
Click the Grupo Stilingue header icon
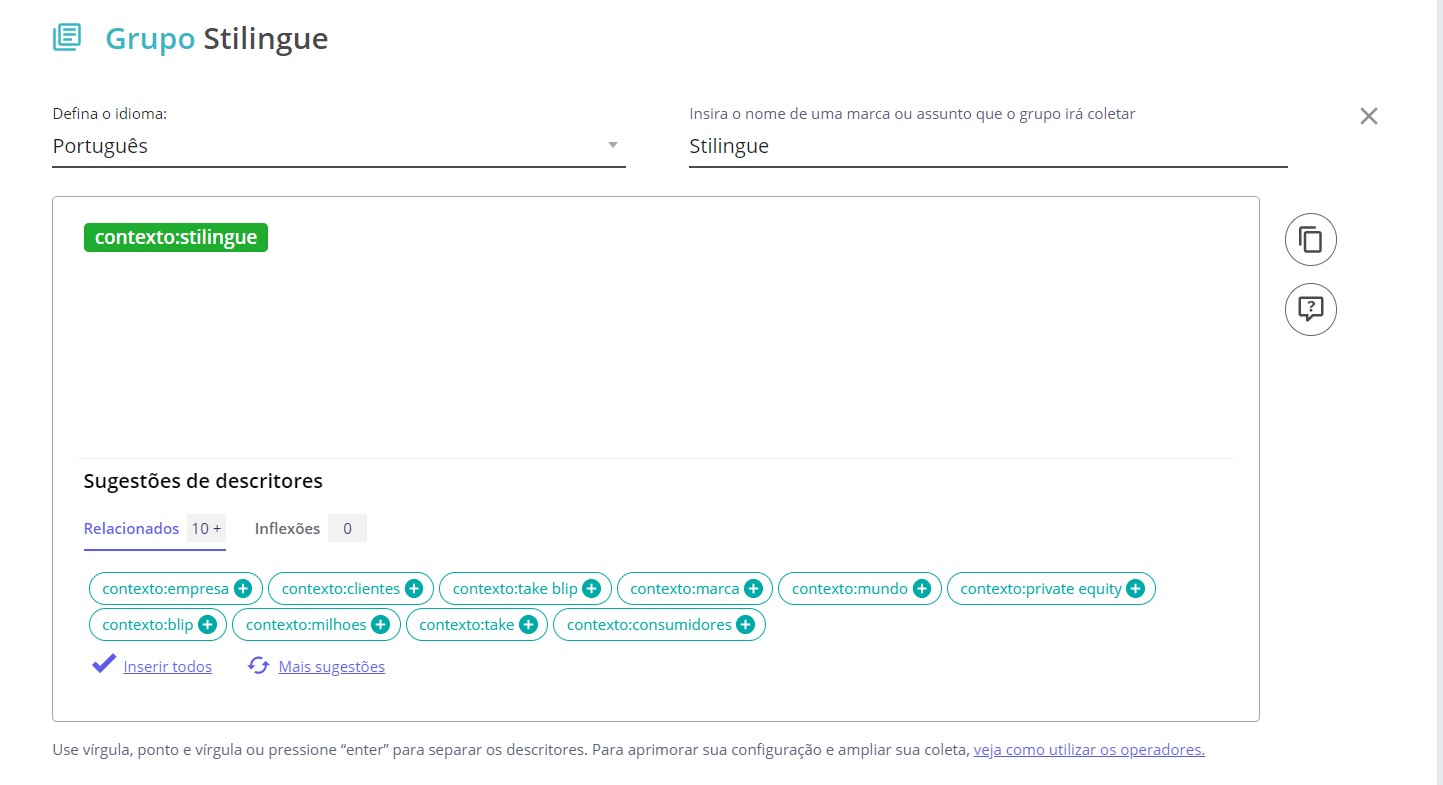67,38
